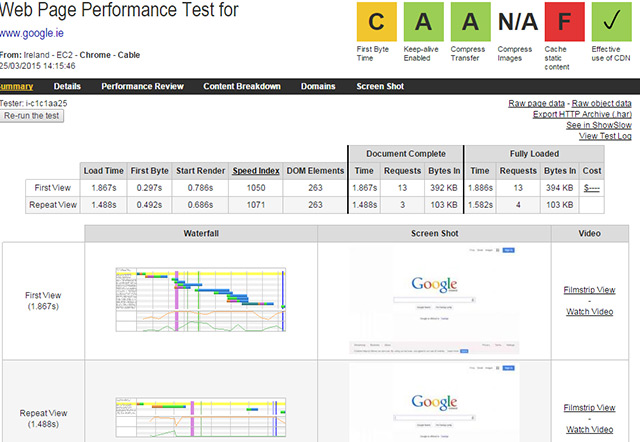The width and height of the screenshot is (640, 442).
Task: Click Watch Video for Repeat View
Action: pos(589,430)
